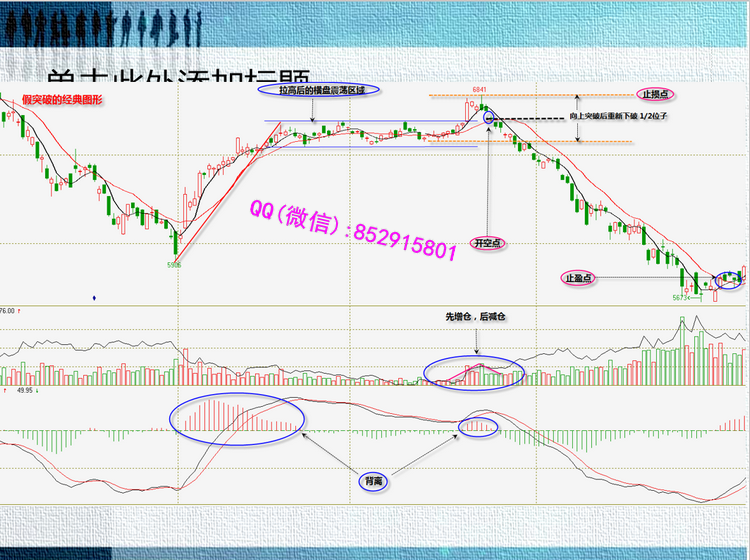Select the 止盈点 take-profit label
Image resolution: width=750 pixels, height=560 pixels.
tap(577, 276)
